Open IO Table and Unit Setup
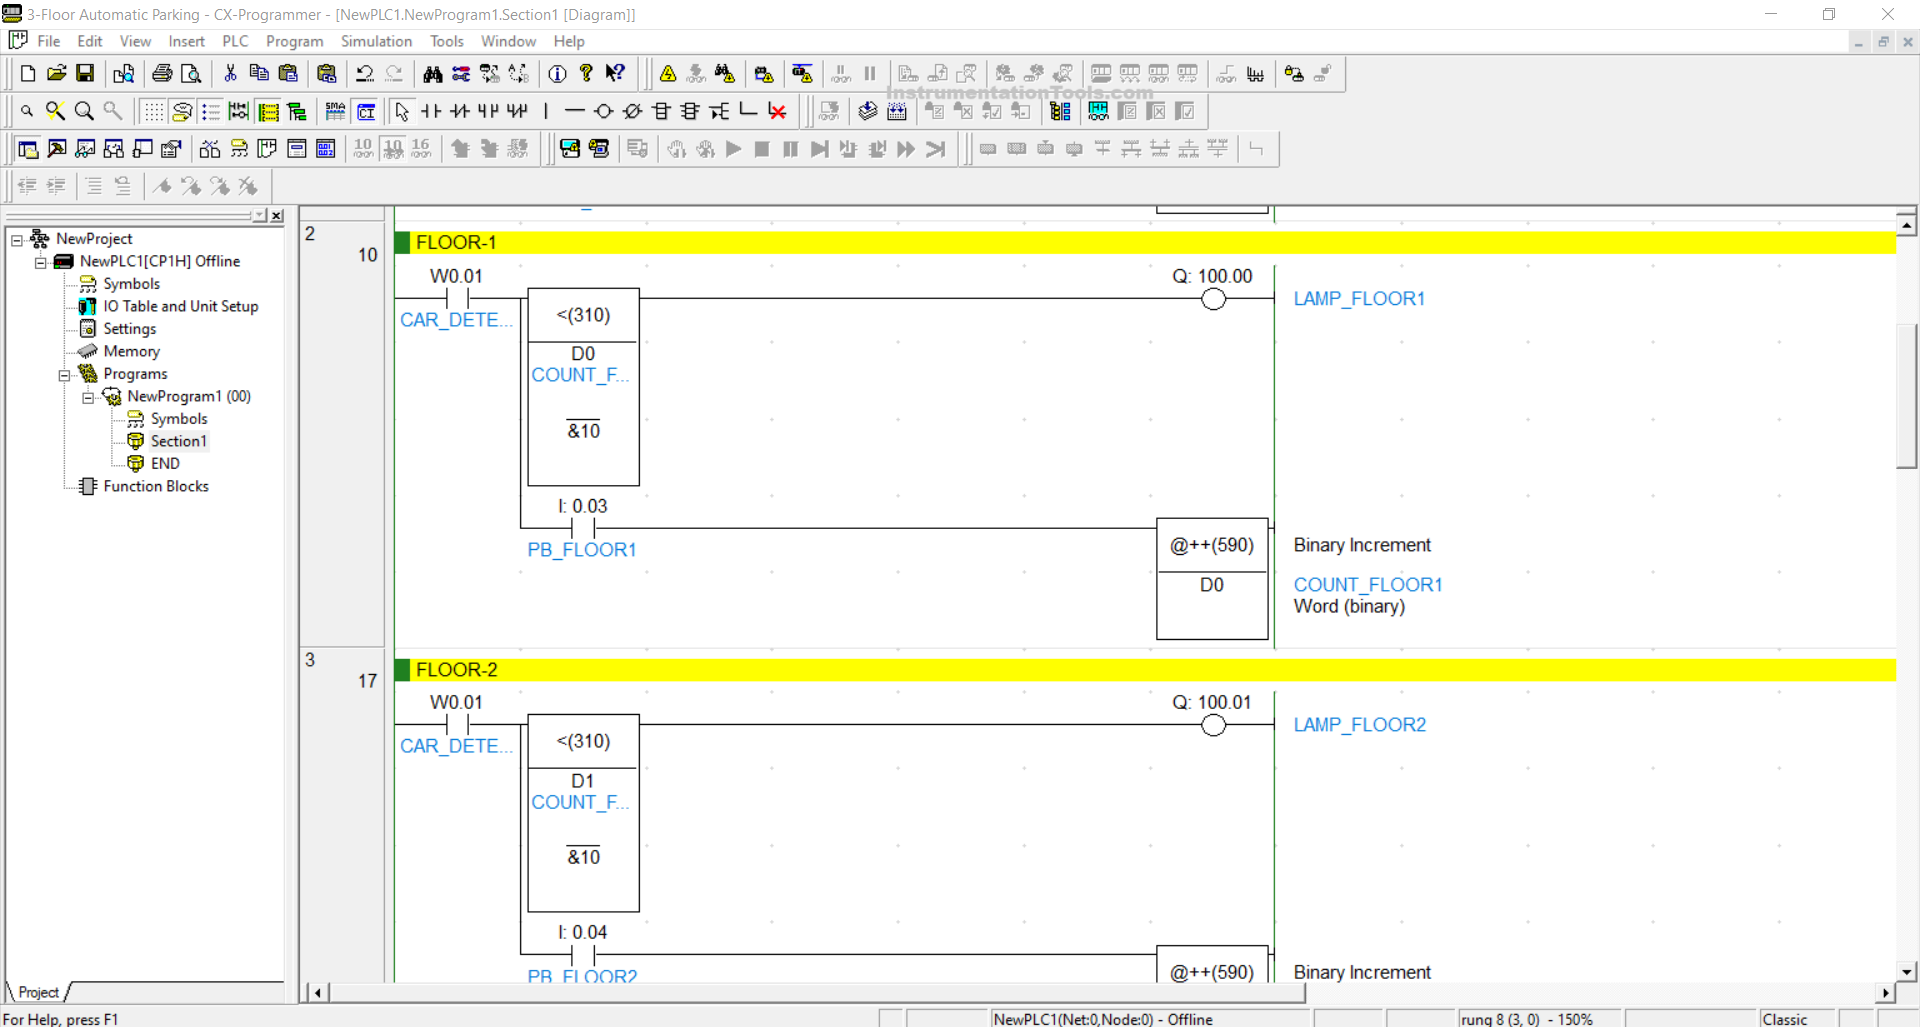This screenshot has width=1920, height=1027. (x=180, y=306)
